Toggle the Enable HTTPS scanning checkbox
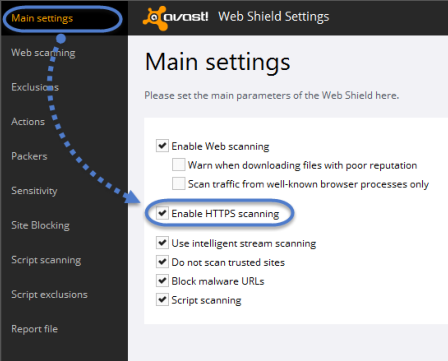The height and width of the screenshot is (361, 448). [x=162, y=213]
